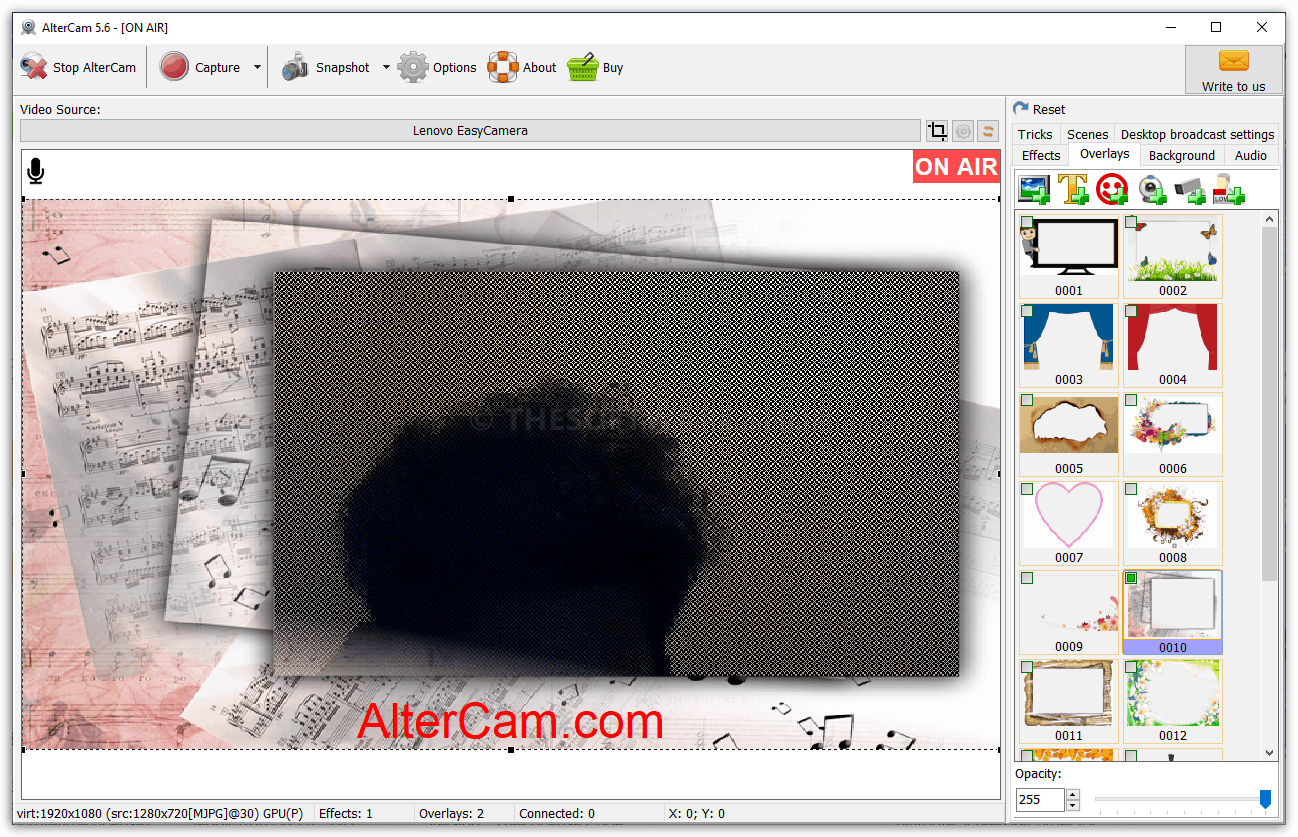Image resolution: width=1298 pixels, height=837 pixels.
Task: Start recording with the Capture button
Action: 200,68
